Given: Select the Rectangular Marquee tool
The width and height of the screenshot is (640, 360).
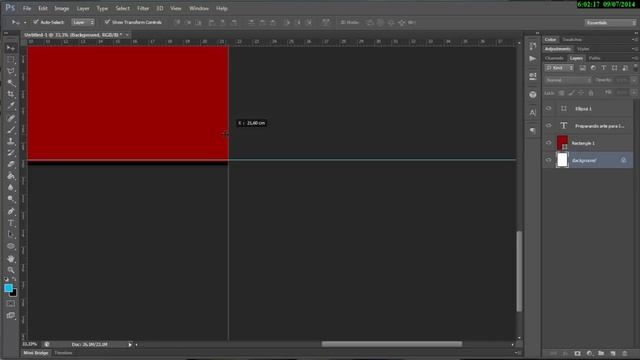Looking at the screenshot, I should pos(11,60).
